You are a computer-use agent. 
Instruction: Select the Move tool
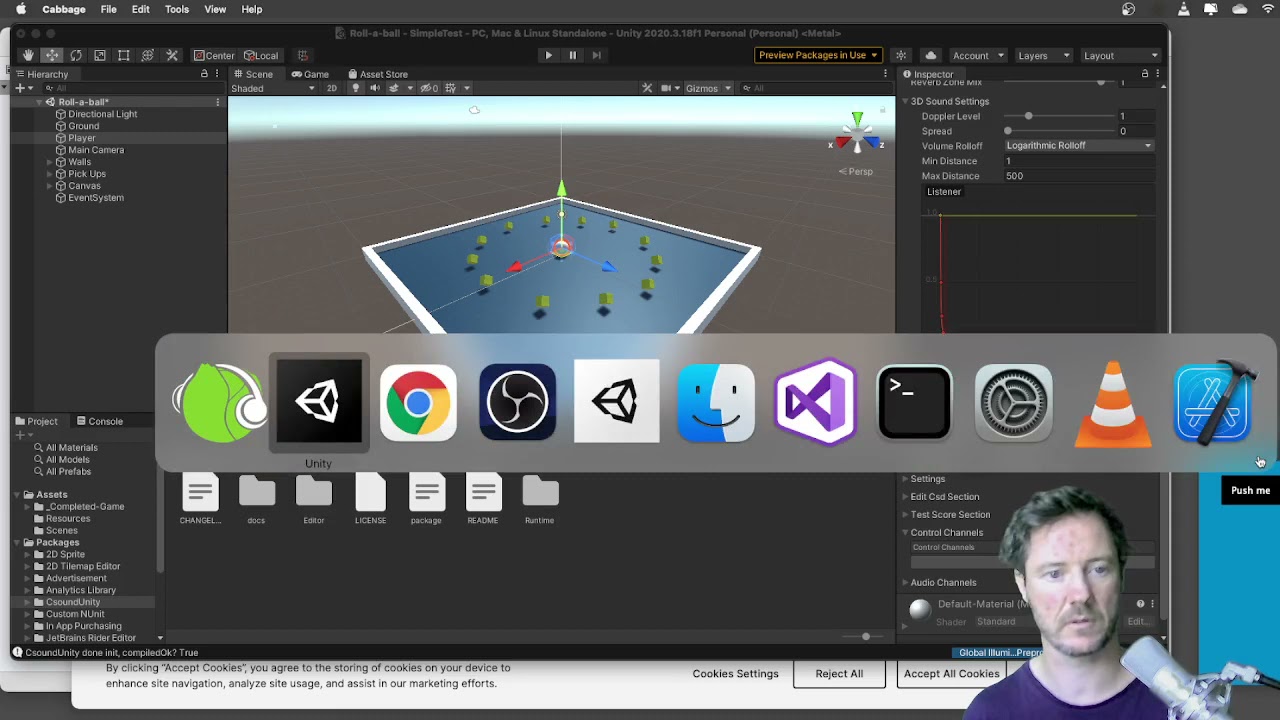[x=52, y=55]
